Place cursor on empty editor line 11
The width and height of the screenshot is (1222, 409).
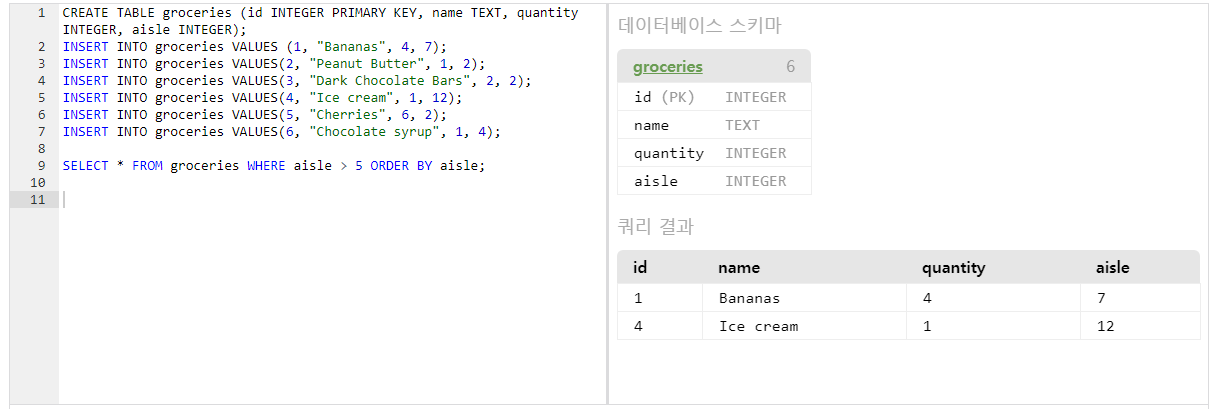pos(333,199)
